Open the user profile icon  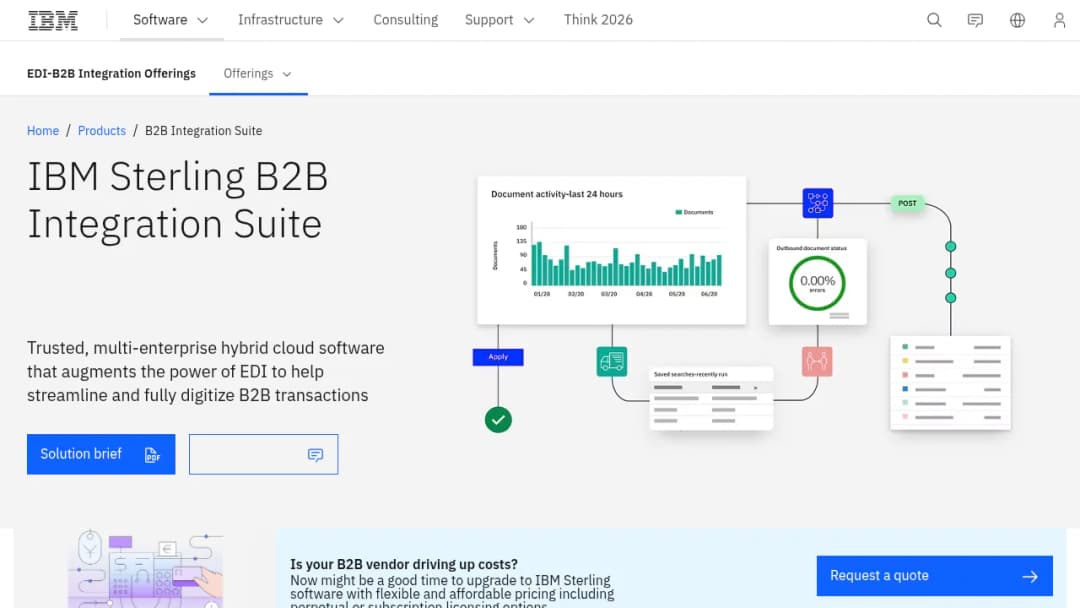(x=1059, y=20)
